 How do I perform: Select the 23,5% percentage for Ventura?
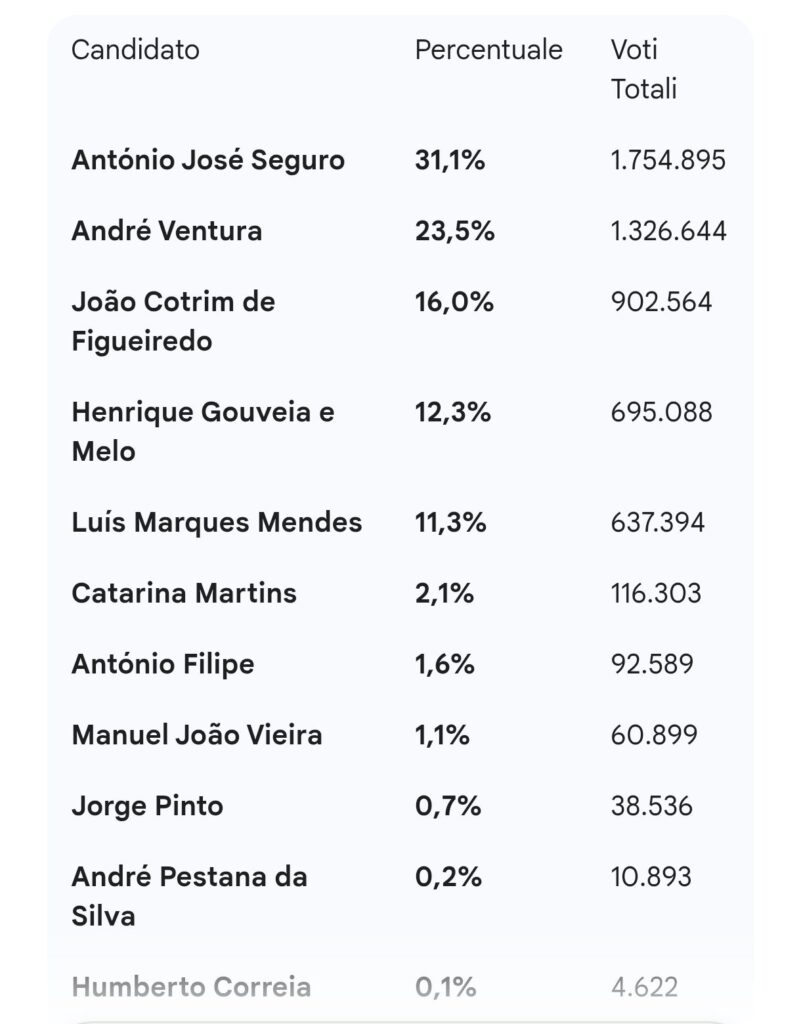pyautogui.click(x=454, y=231)
